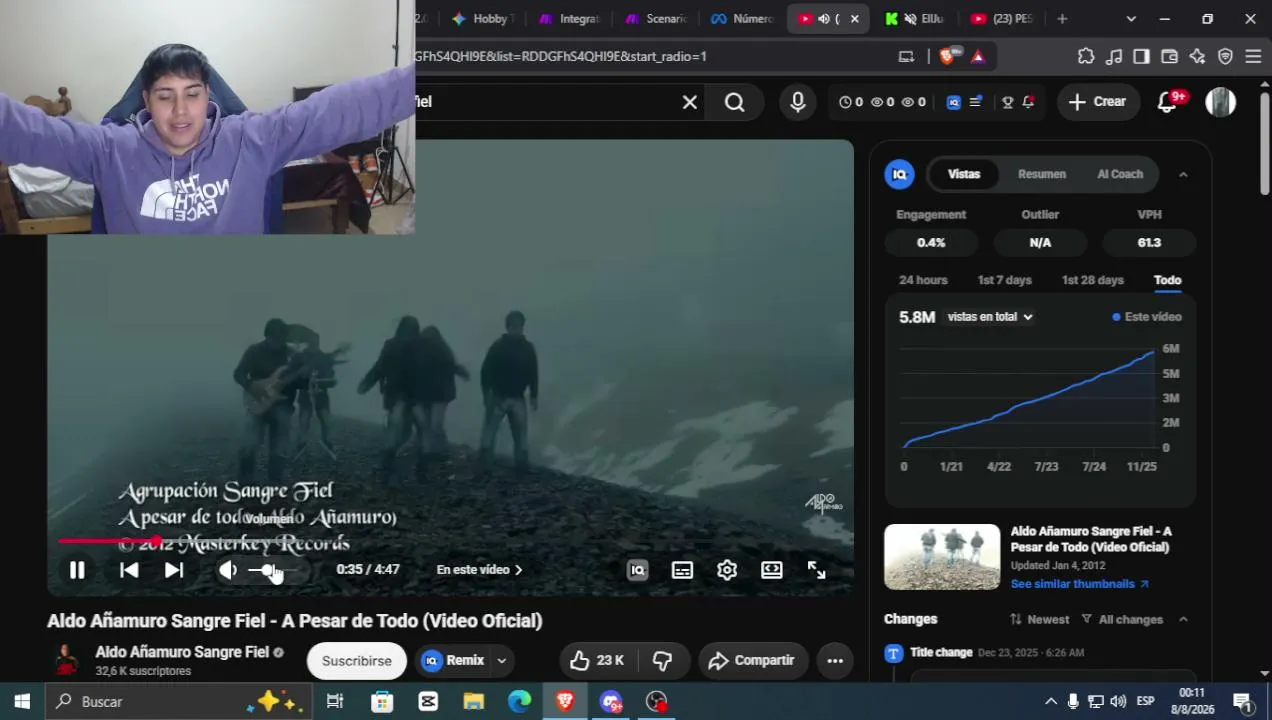The height and width of the screenshot is (720, 1272).
Task: Open the browser Extensions puzzle icon
Action: tap(1086, 57)
